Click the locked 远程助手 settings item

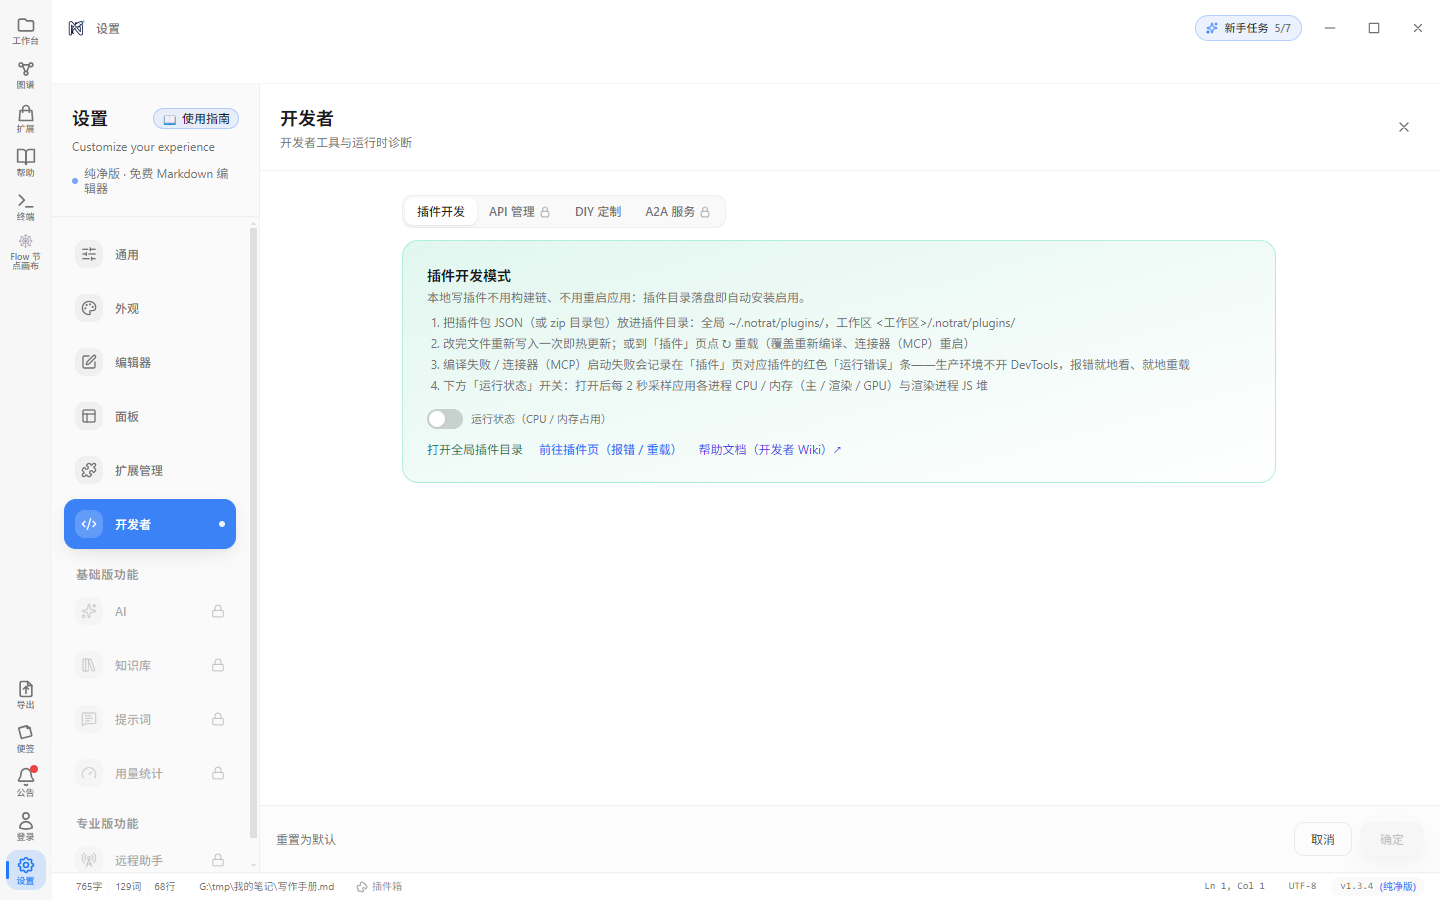(150, 860)
